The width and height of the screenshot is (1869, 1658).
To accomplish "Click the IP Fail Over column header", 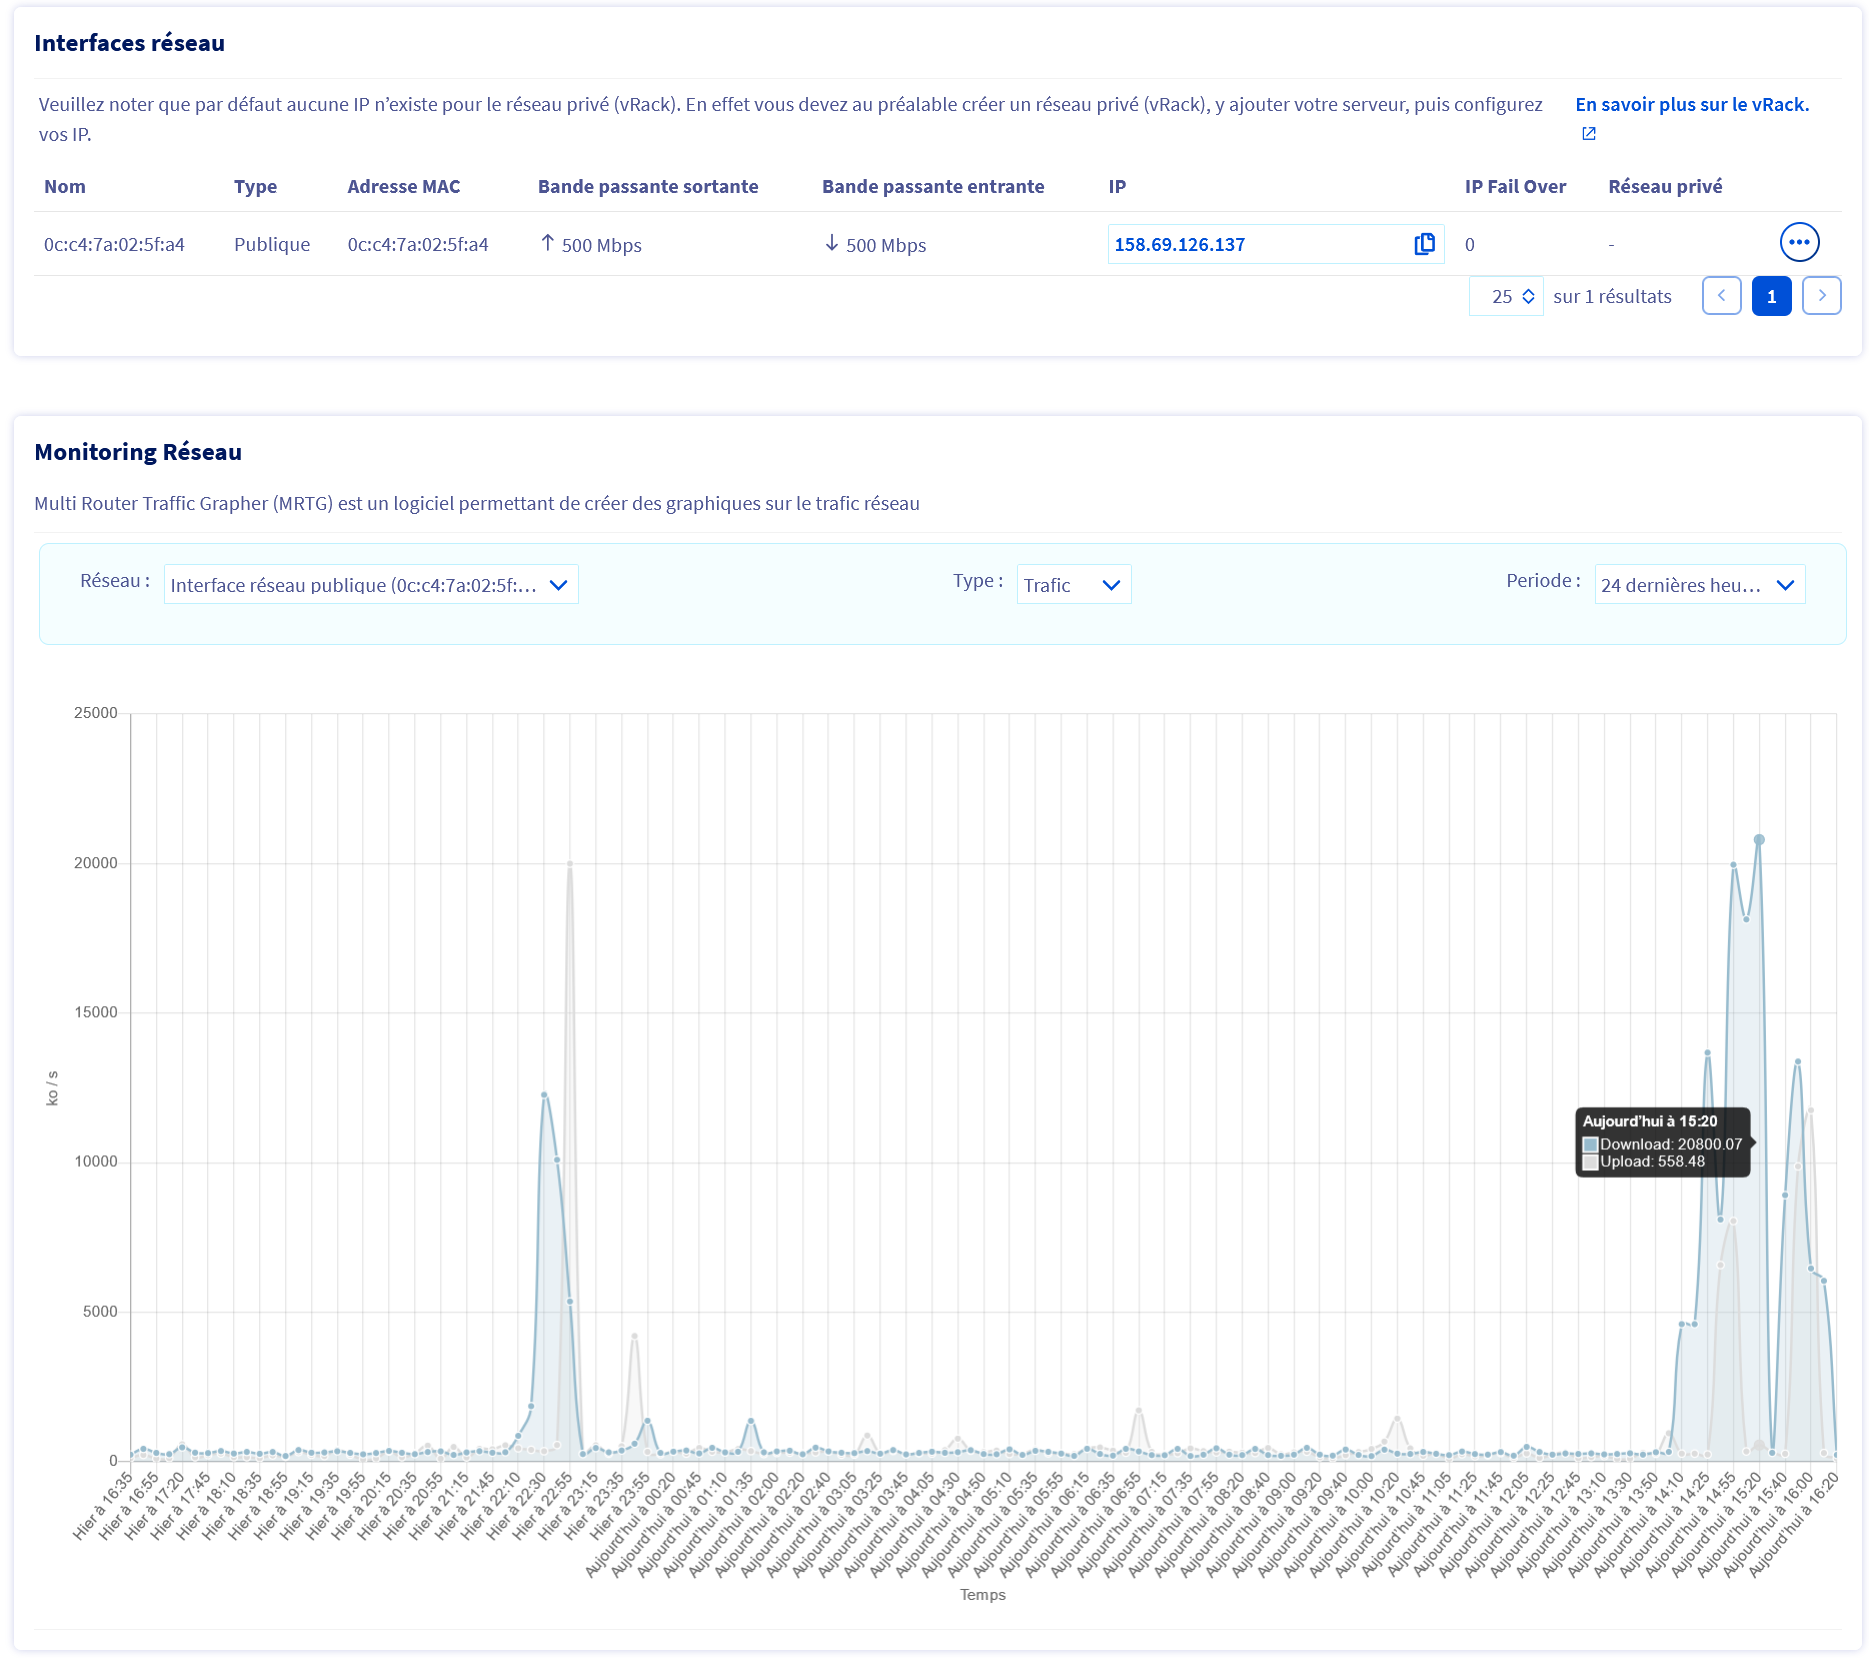I will pyautogui.click(x=1515, y=187).
